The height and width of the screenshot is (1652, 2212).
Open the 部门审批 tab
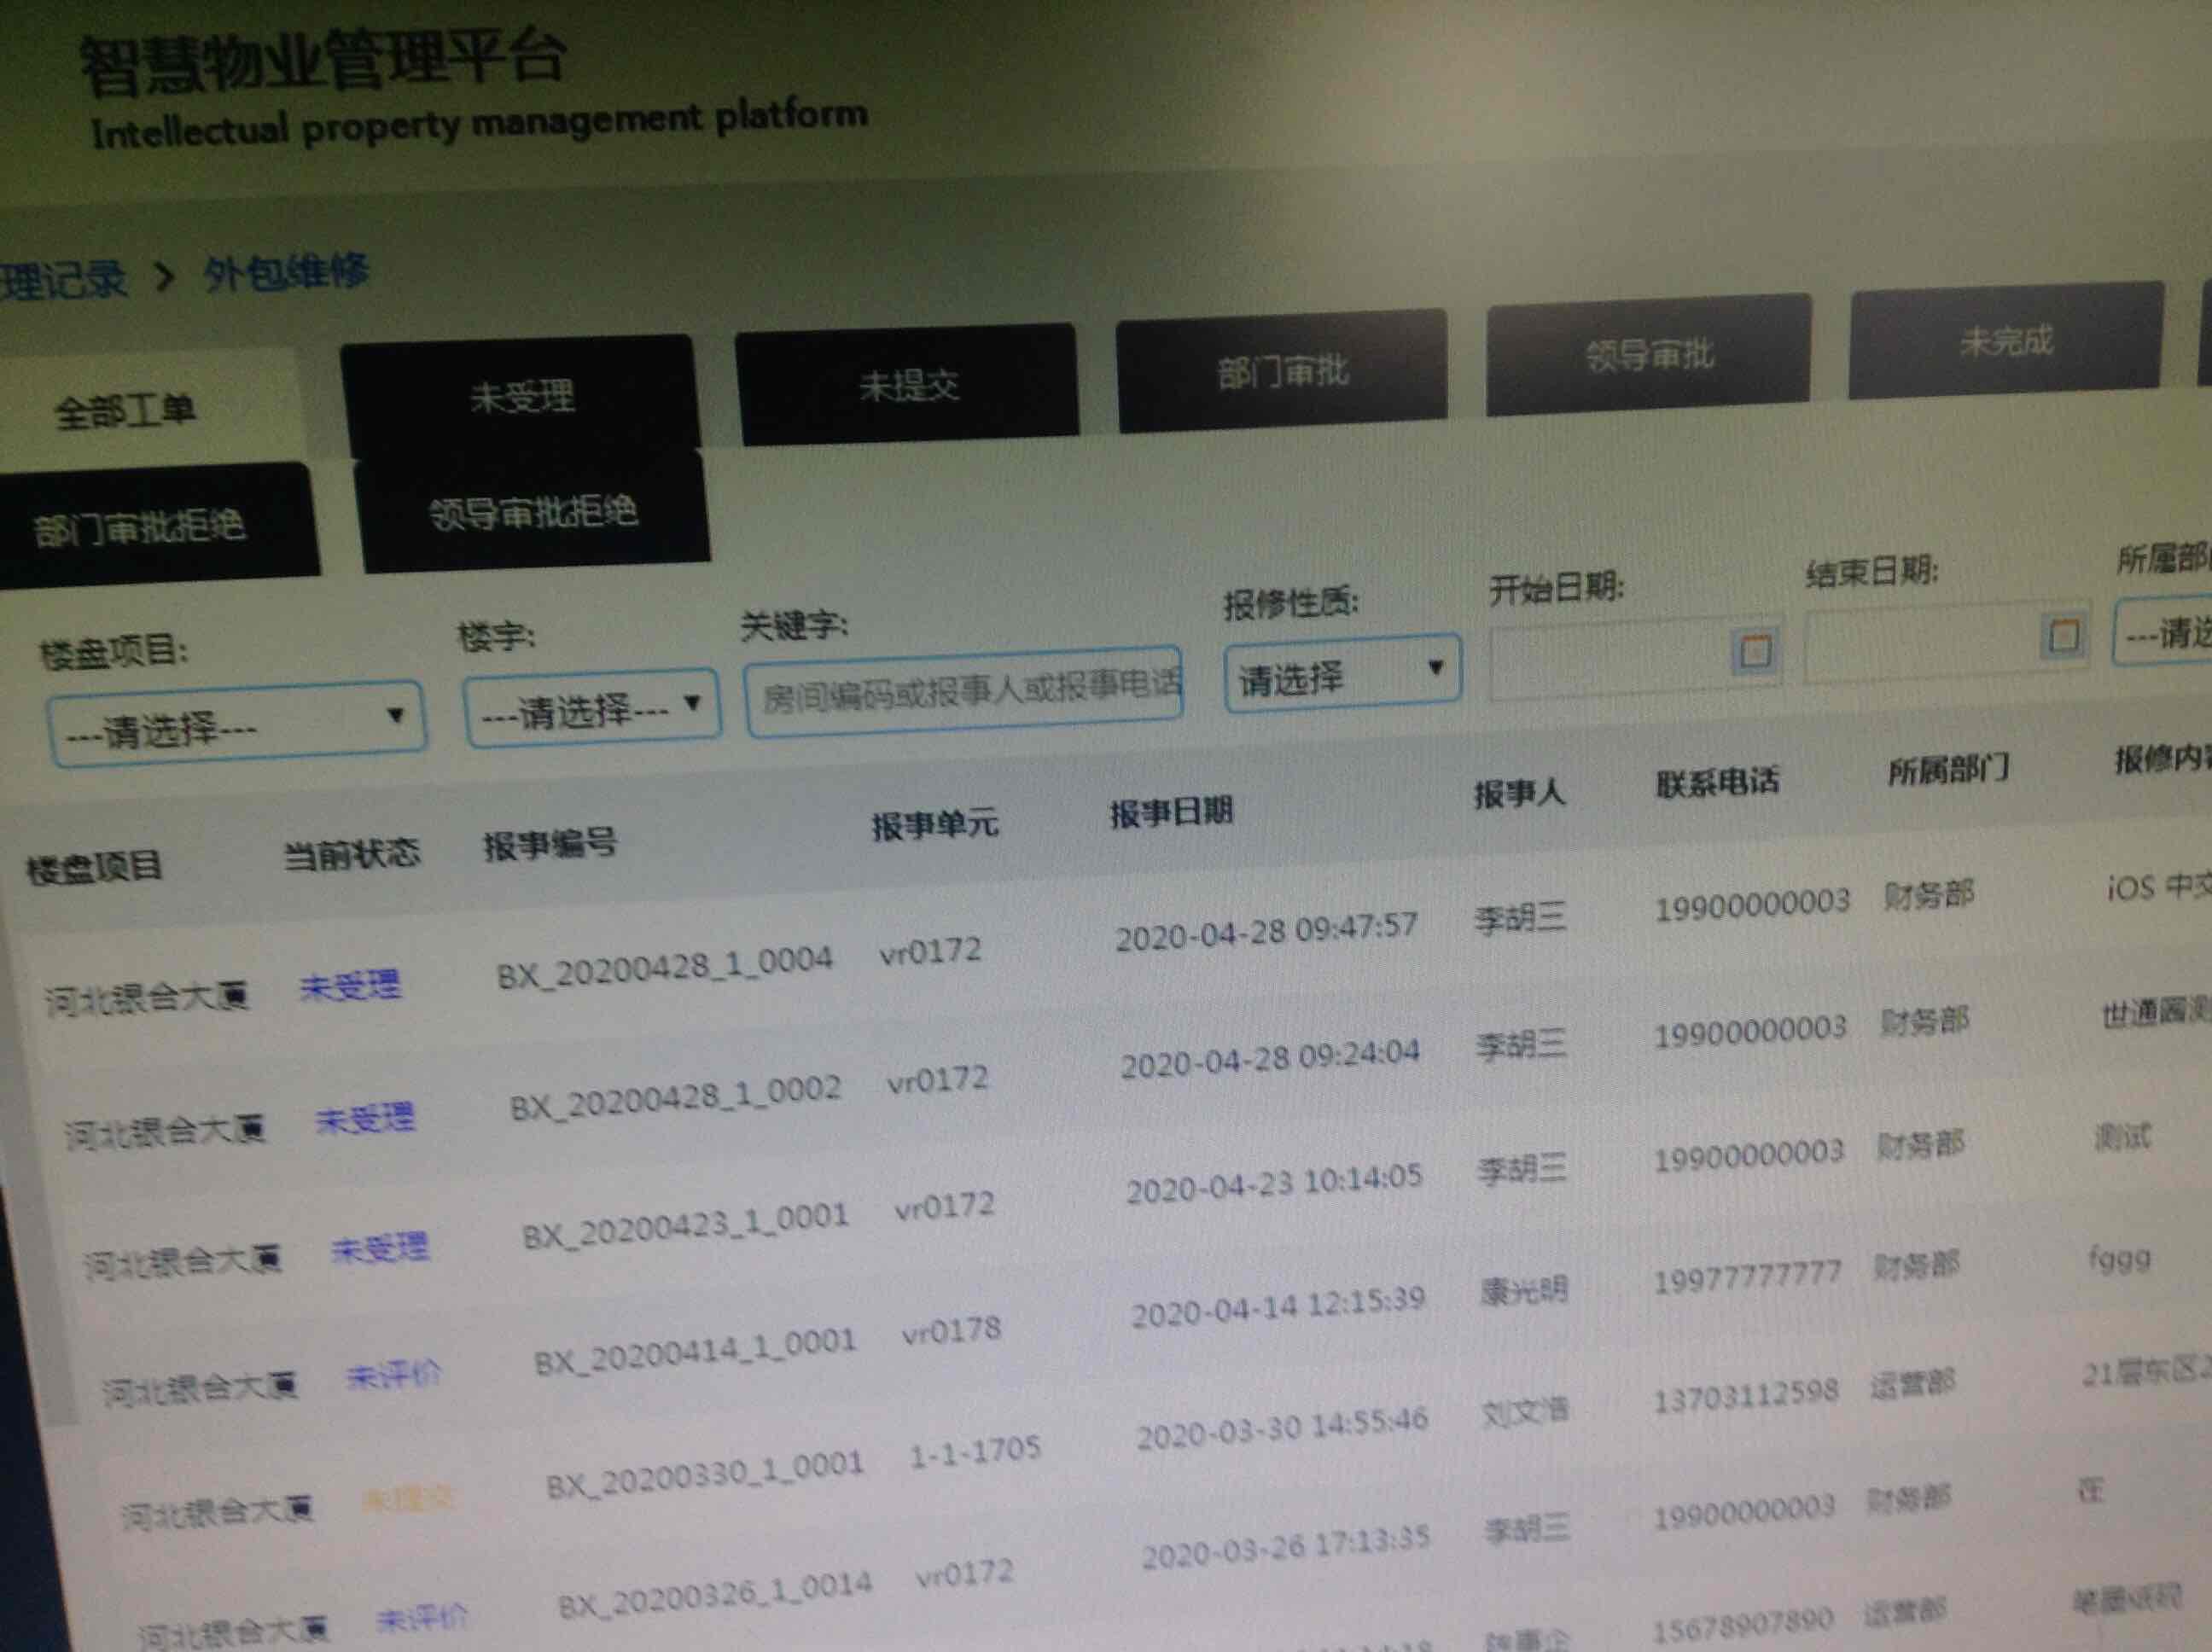click(1282, 371)
